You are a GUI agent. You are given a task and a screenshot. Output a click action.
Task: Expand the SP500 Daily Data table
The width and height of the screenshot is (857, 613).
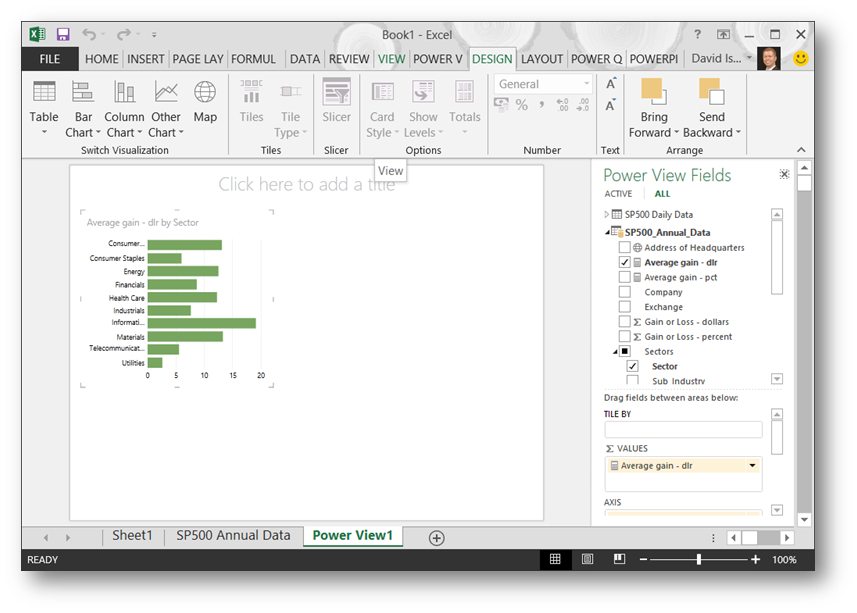606,214
